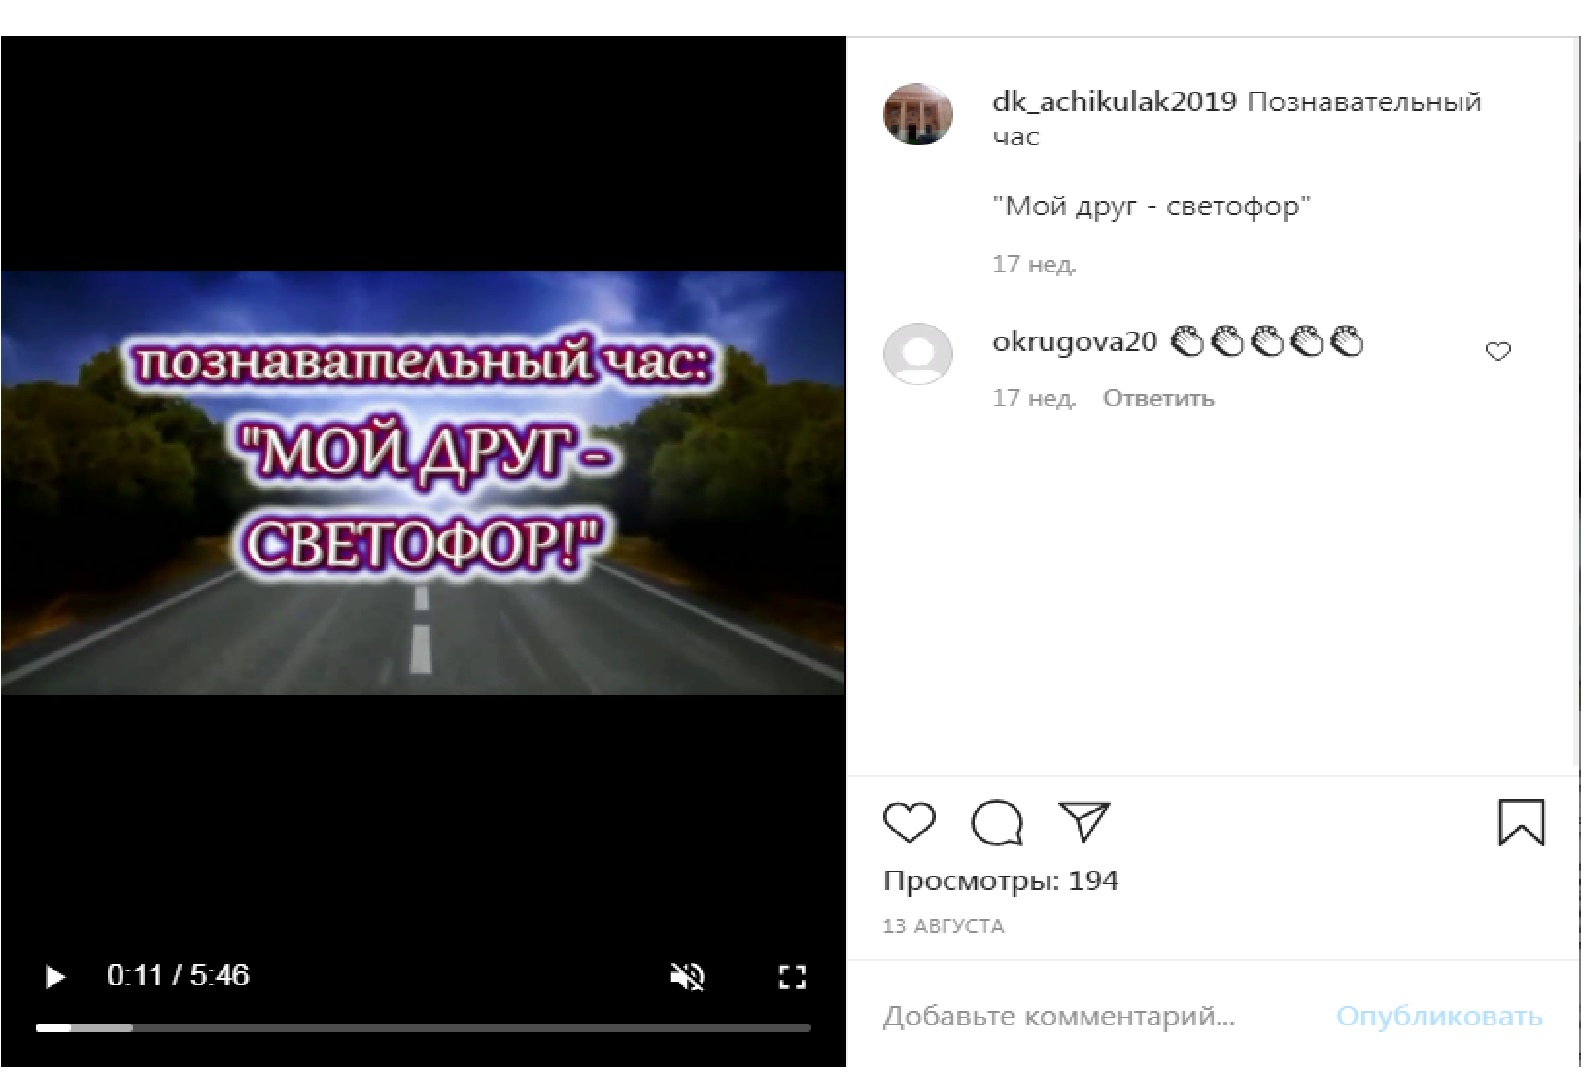Share post with paper plane icon
Screen dimensions: 1586x1076
point(1084,821)
